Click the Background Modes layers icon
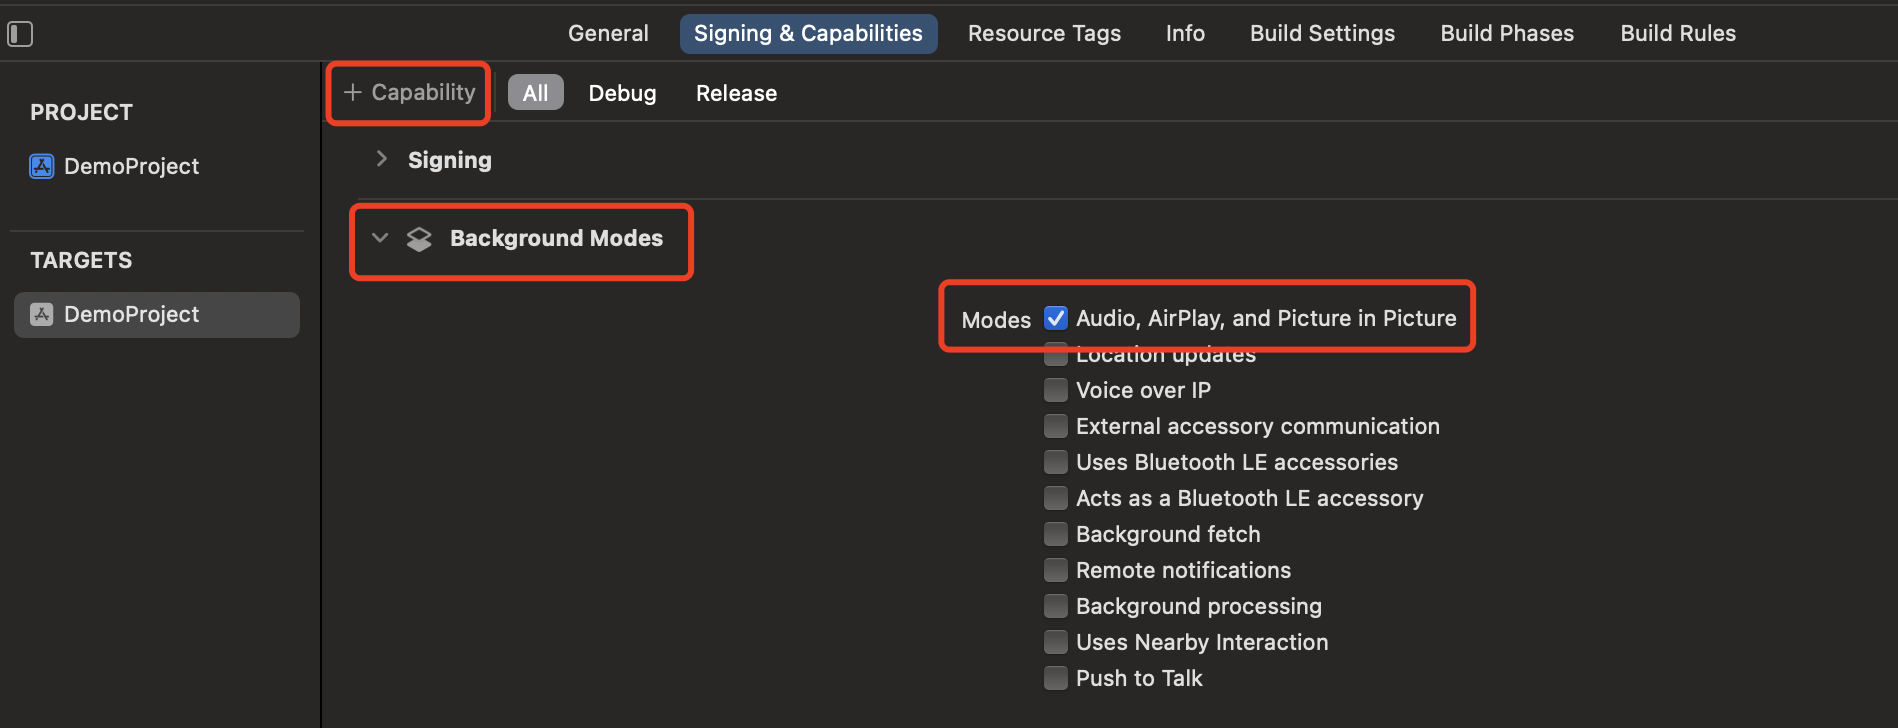Viewport: 1898px width, 728px height. (419, 239)
